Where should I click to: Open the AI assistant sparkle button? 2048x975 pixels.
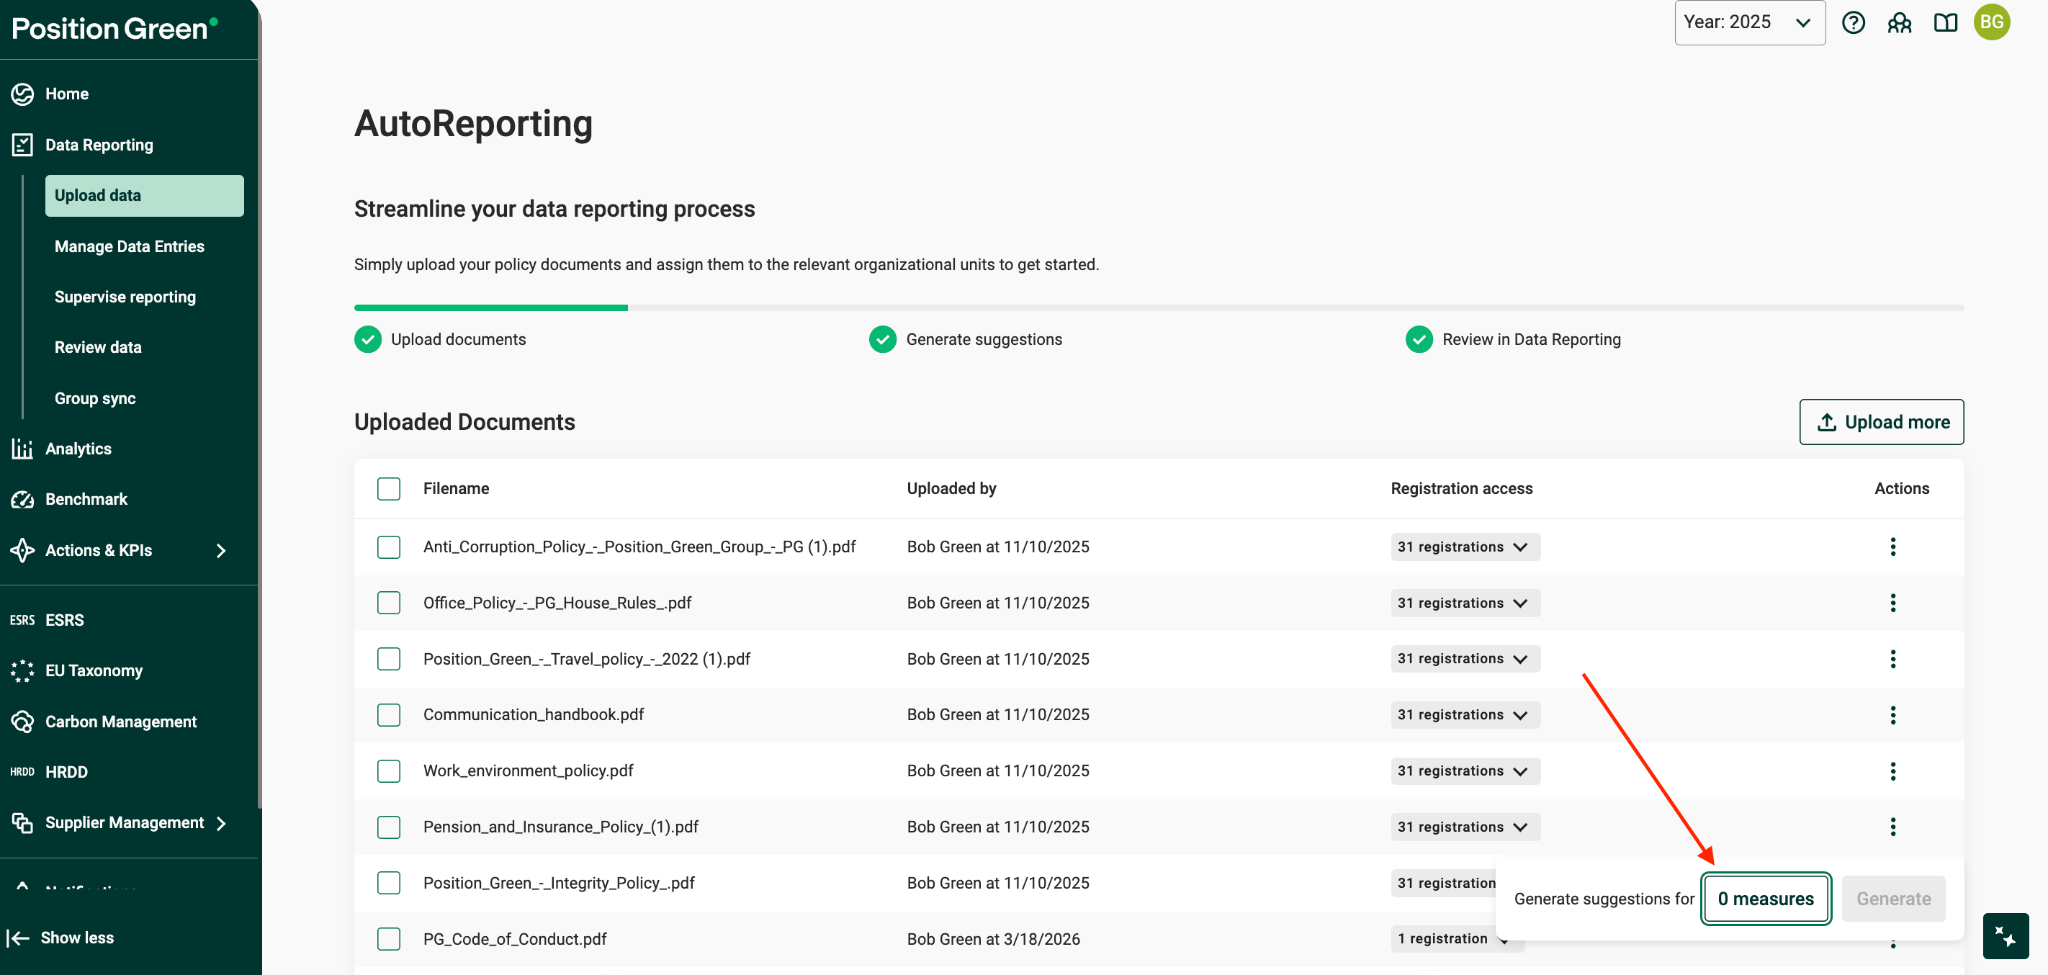[x=2005, y=936]
